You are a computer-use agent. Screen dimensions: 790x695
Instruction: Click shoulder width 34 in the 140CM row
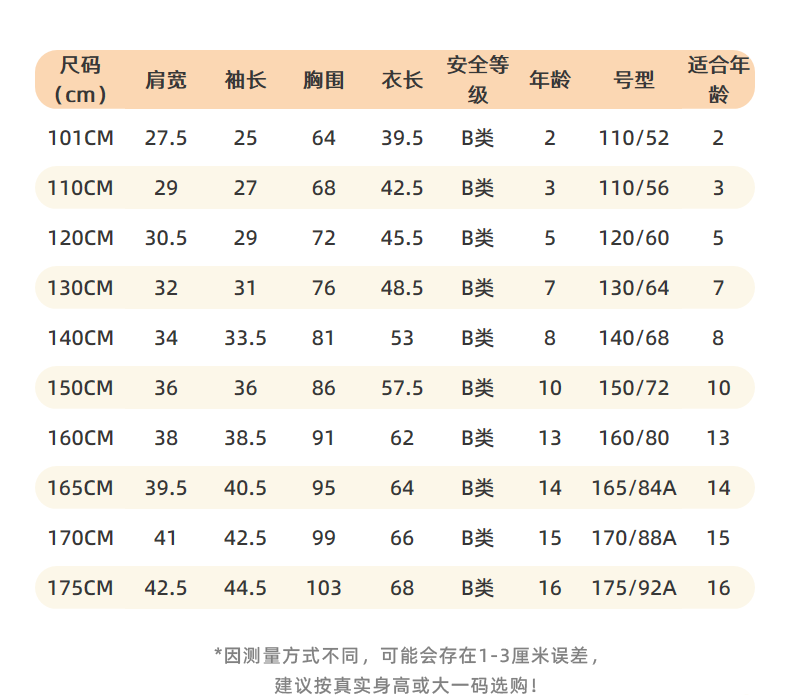166,338
